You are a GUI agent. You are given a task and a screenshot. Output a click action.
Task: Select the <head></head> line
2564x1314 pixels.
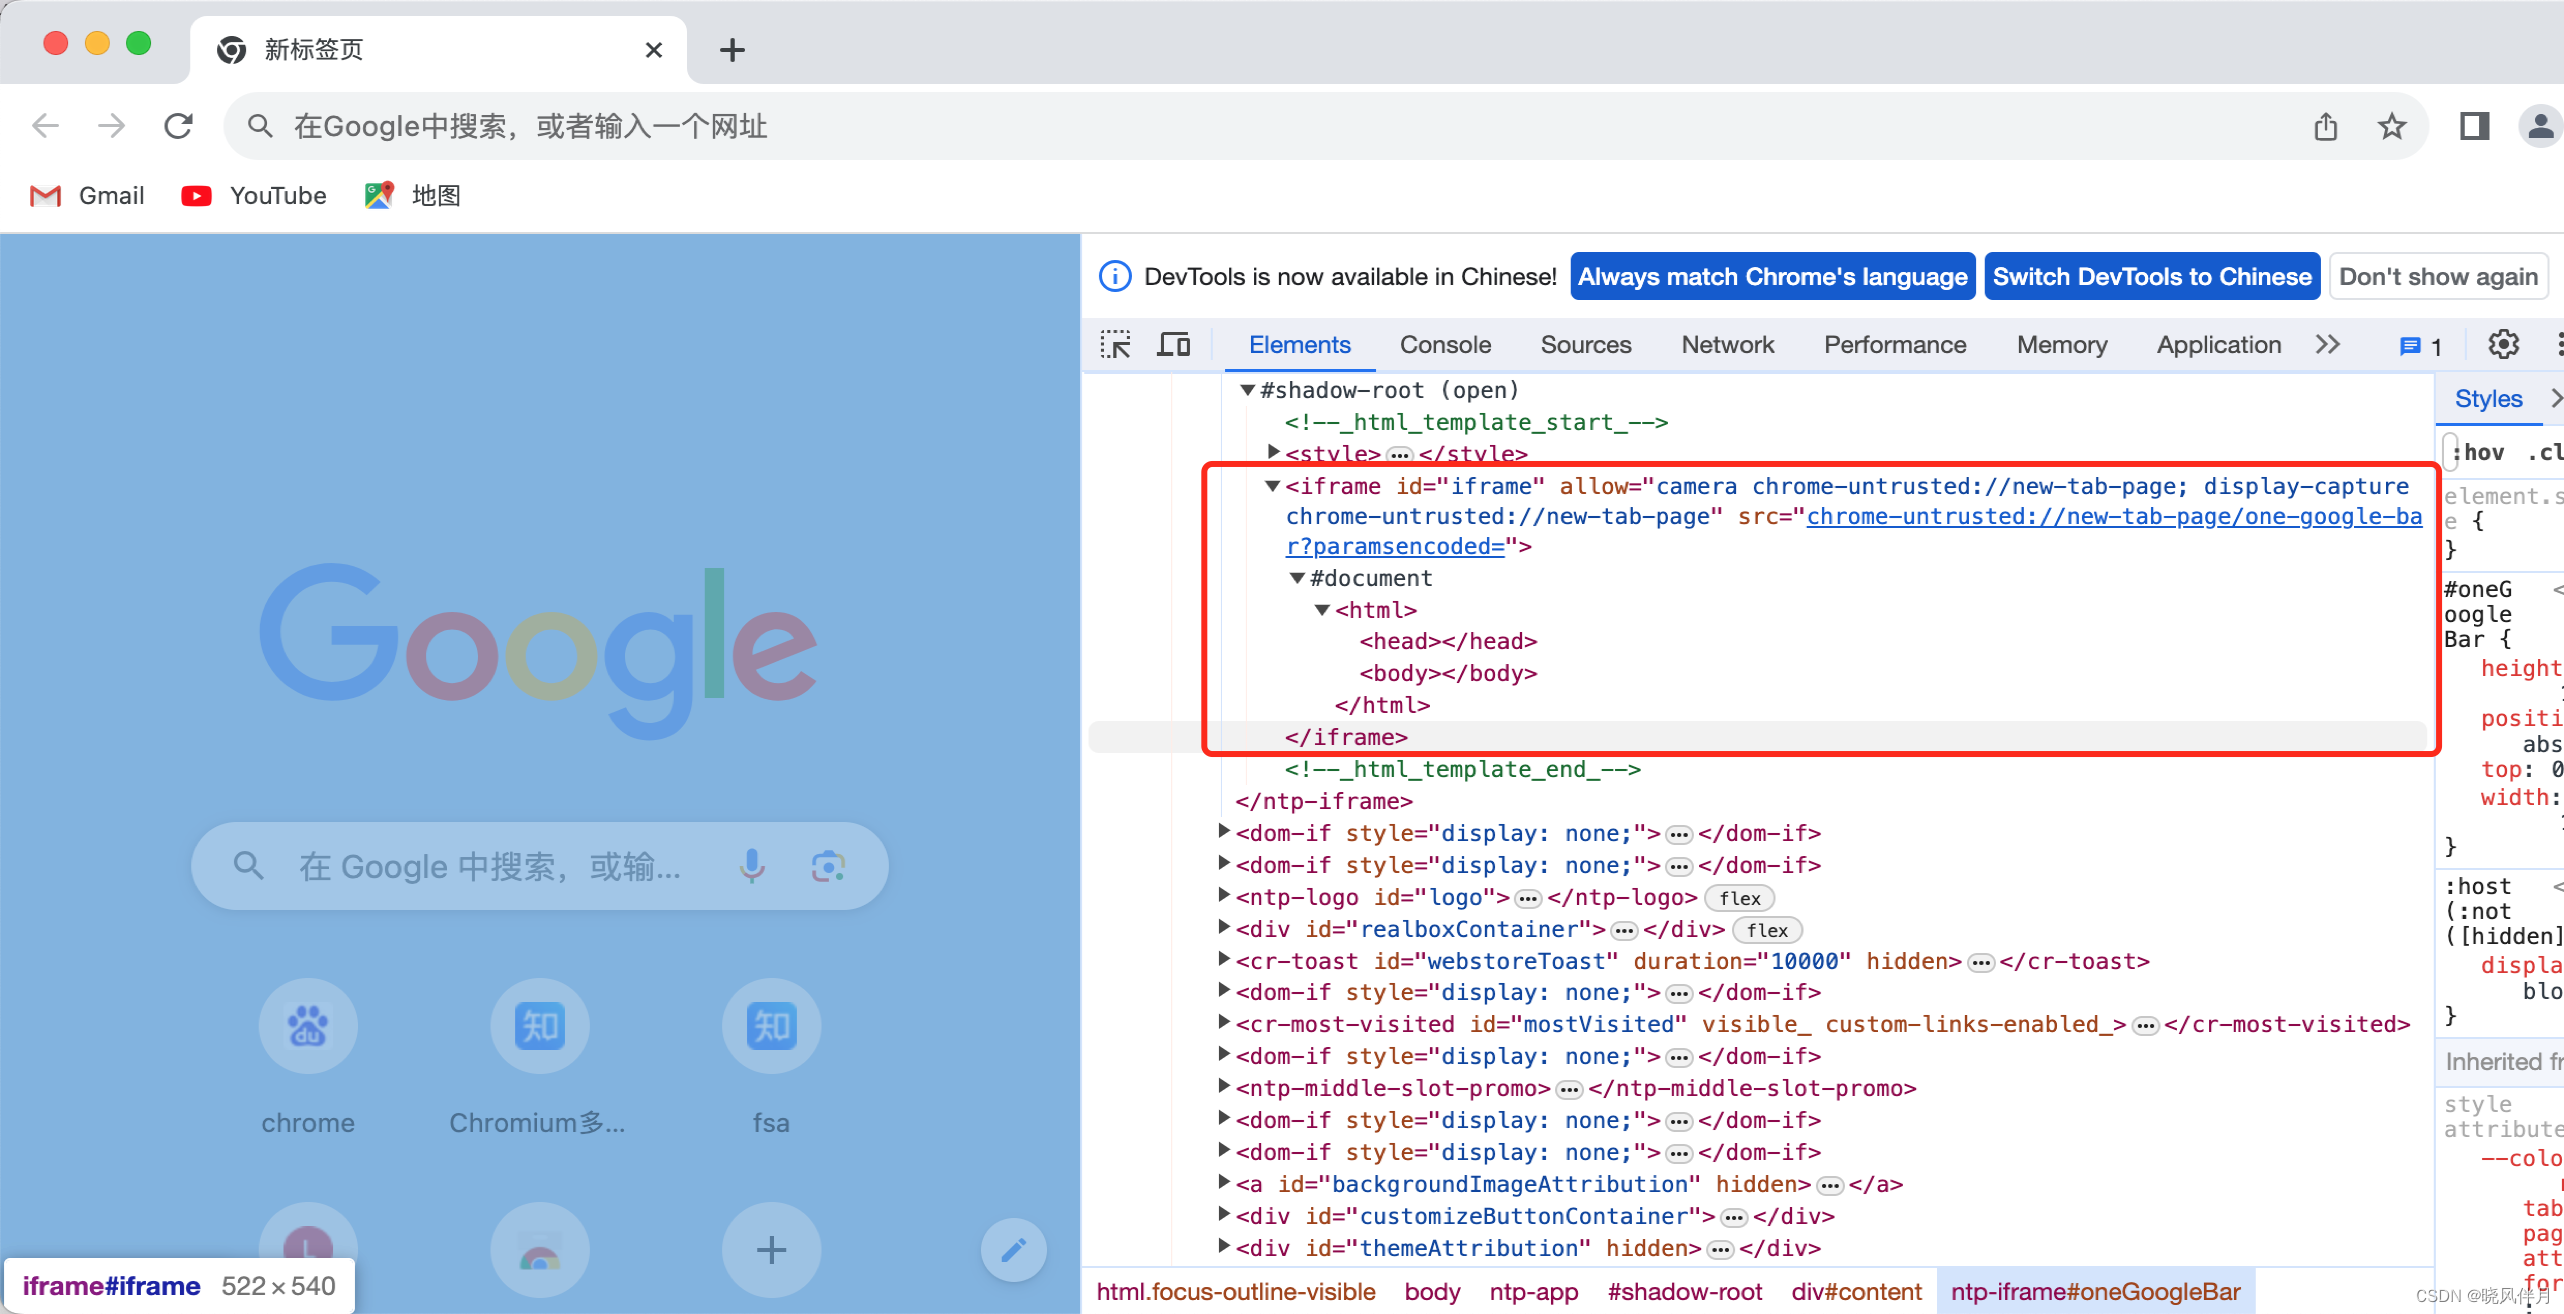[1448, 641]
